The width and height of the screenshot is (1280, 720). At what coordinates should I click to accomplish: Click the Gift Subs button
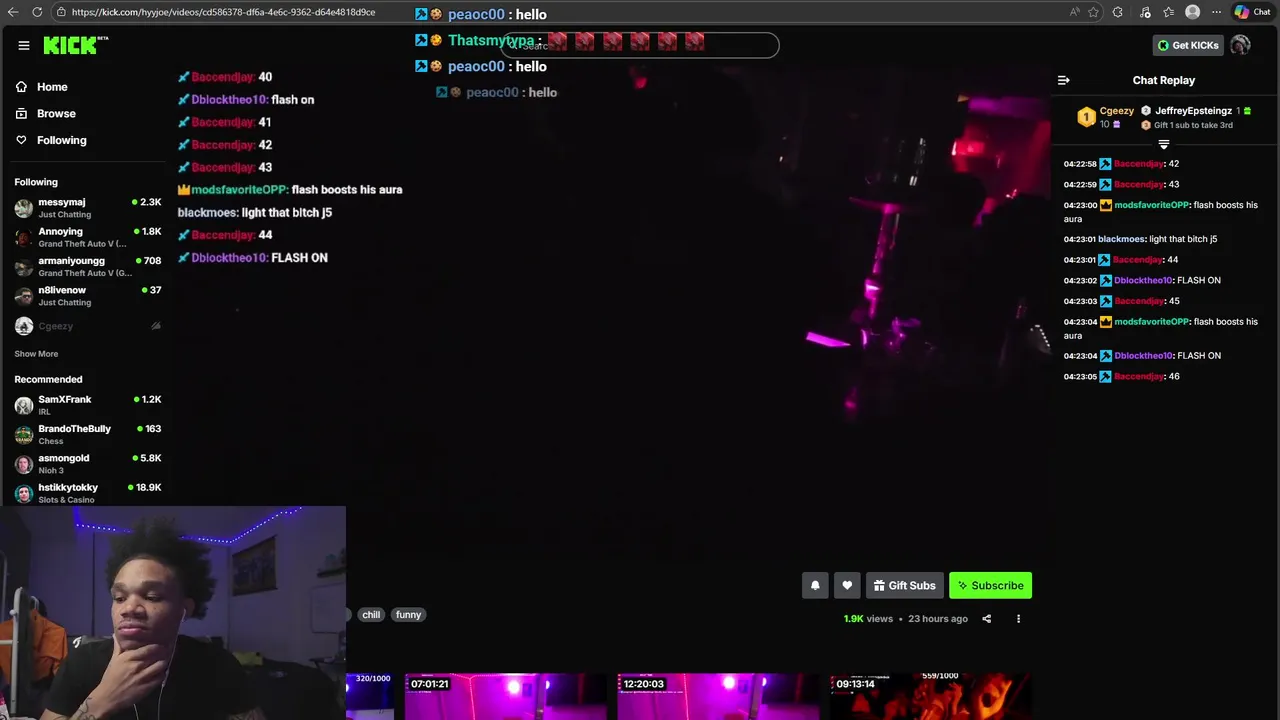click(x=905, y=586)
